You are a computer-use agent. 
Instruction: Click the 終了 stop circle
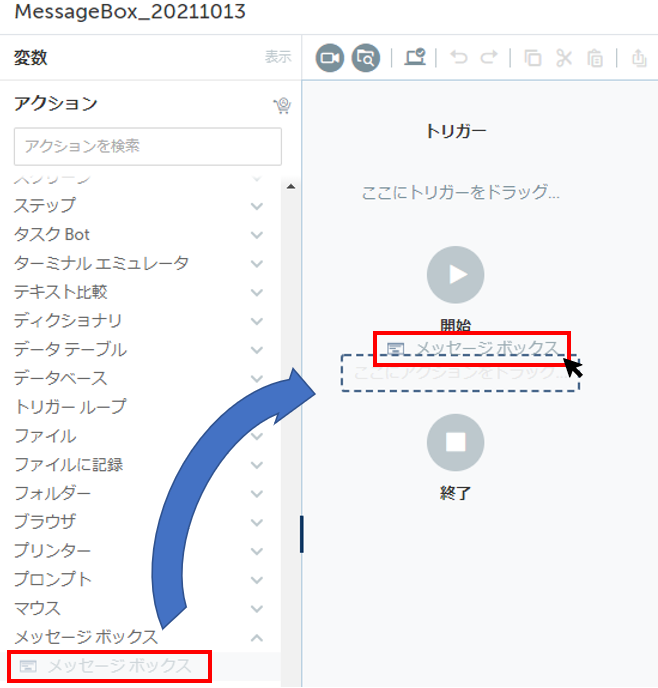(455, 442)
